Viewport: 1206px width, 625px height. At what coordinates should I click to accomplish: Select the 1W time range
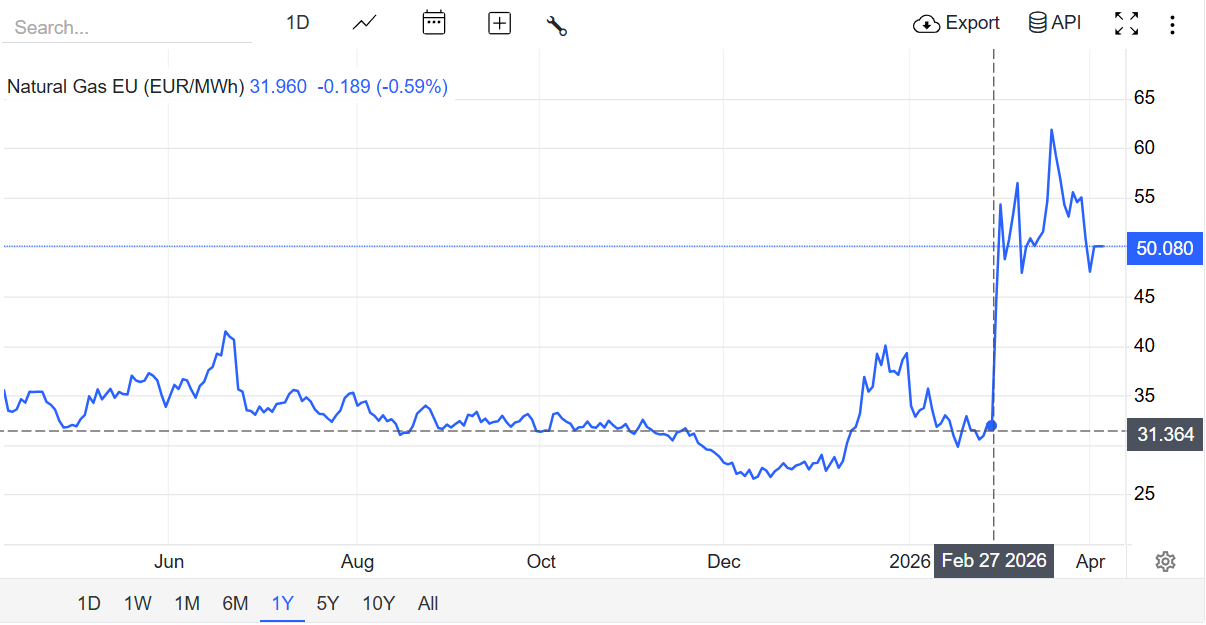click(138, 603)
